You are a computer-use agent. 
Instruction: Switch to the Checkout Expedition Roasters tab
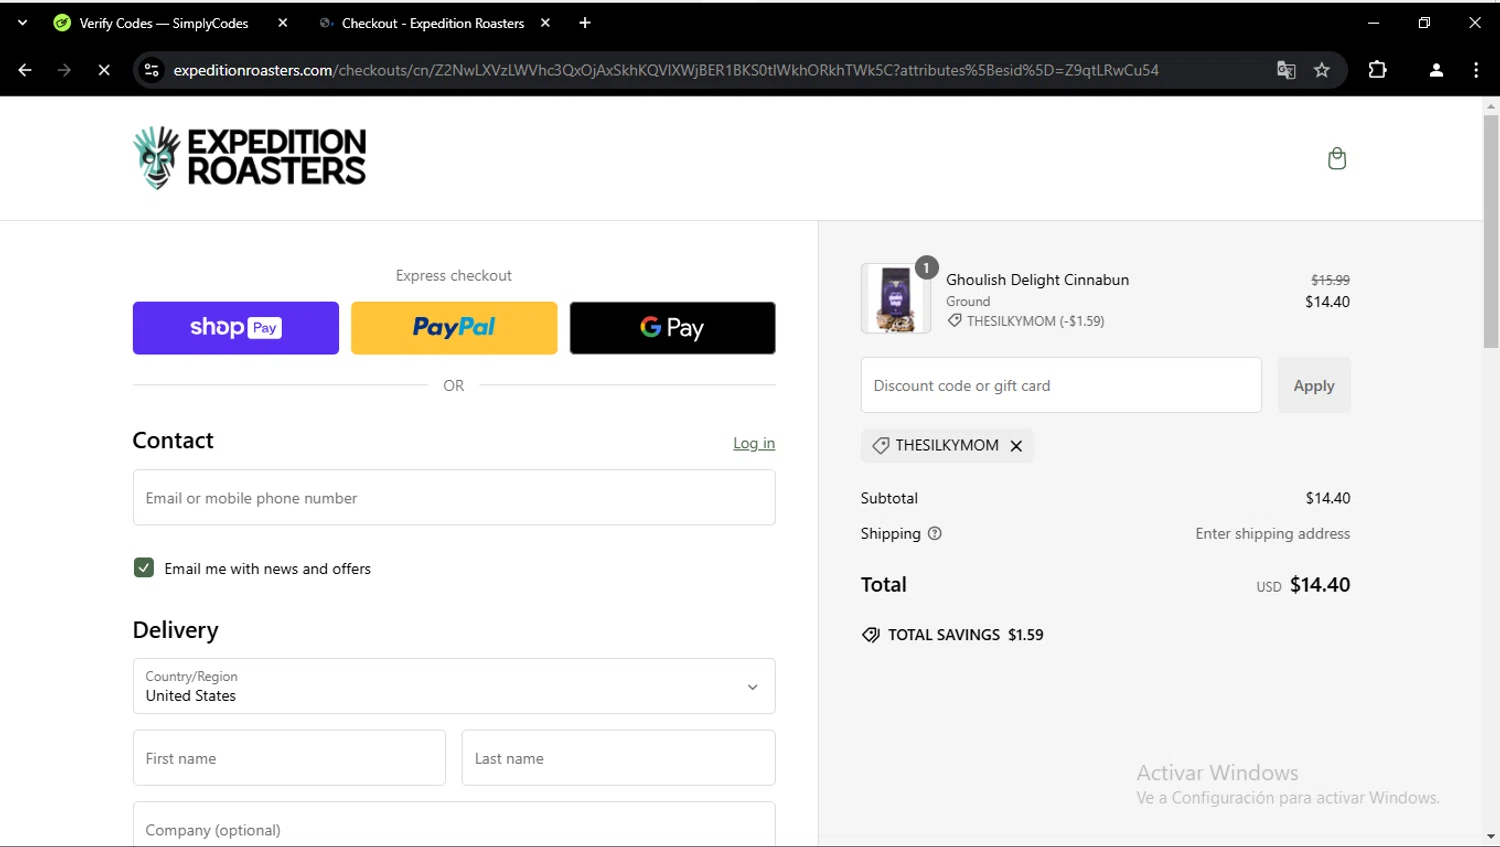(x=432, y=23)
